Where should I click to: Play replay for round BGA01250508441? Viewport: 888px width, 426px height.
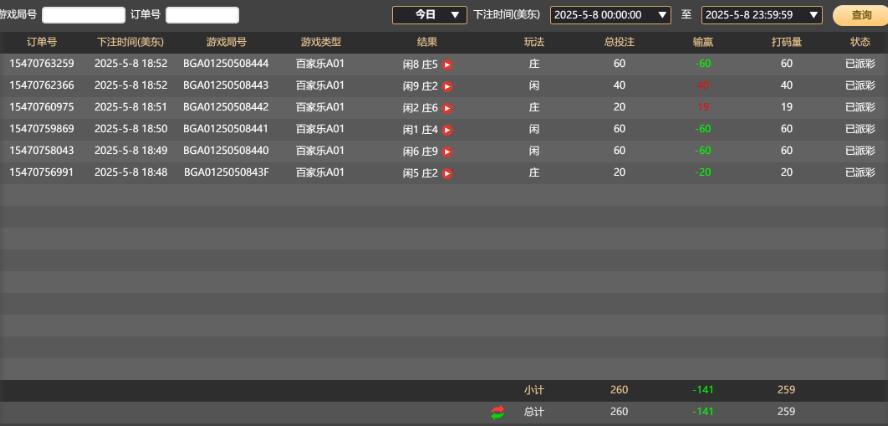(x=447, y=130)
